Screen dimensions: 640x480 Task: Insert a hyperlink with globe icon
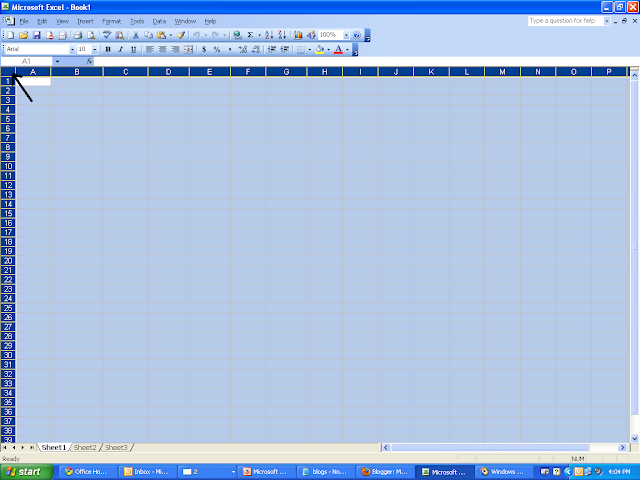click(237, 35)
